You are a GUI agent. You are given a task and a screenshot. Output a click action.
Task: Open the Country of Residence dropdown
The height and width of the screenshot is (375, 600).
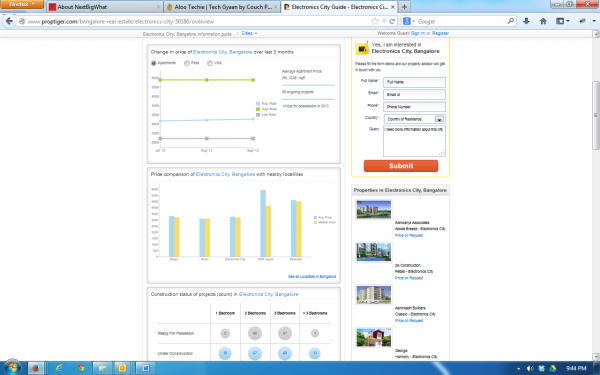tap(414, 119)
